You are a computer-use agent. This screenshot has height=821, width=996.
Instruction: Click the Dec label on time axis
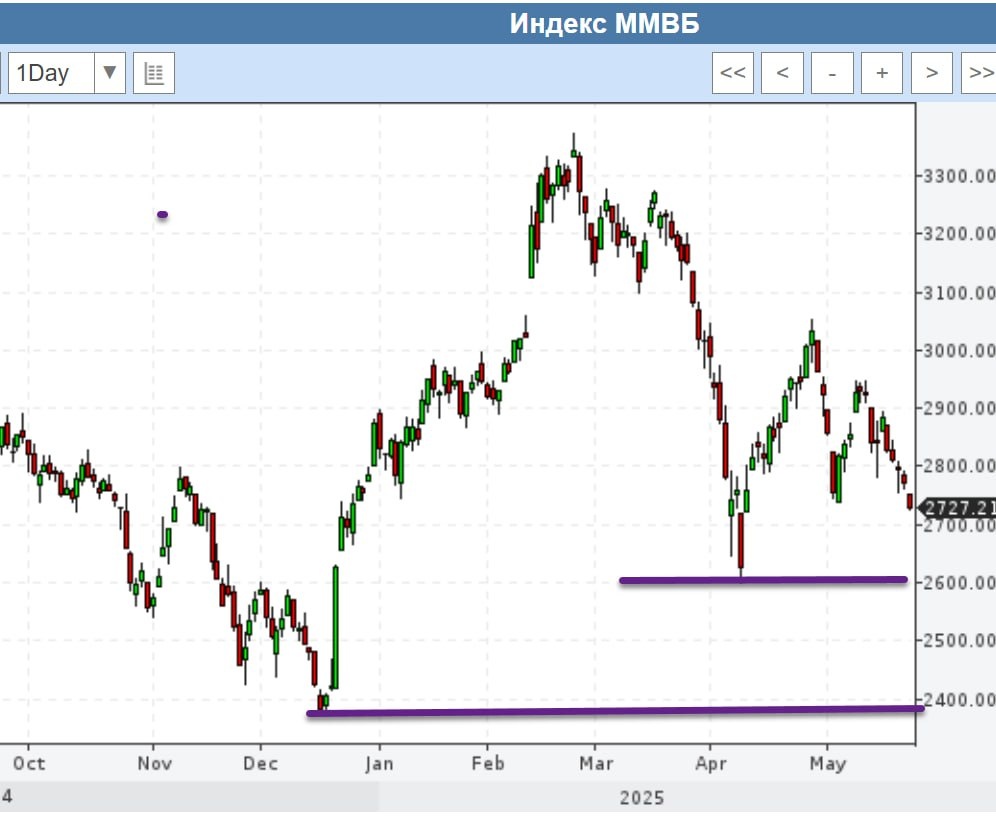click(x=260, y=763)
